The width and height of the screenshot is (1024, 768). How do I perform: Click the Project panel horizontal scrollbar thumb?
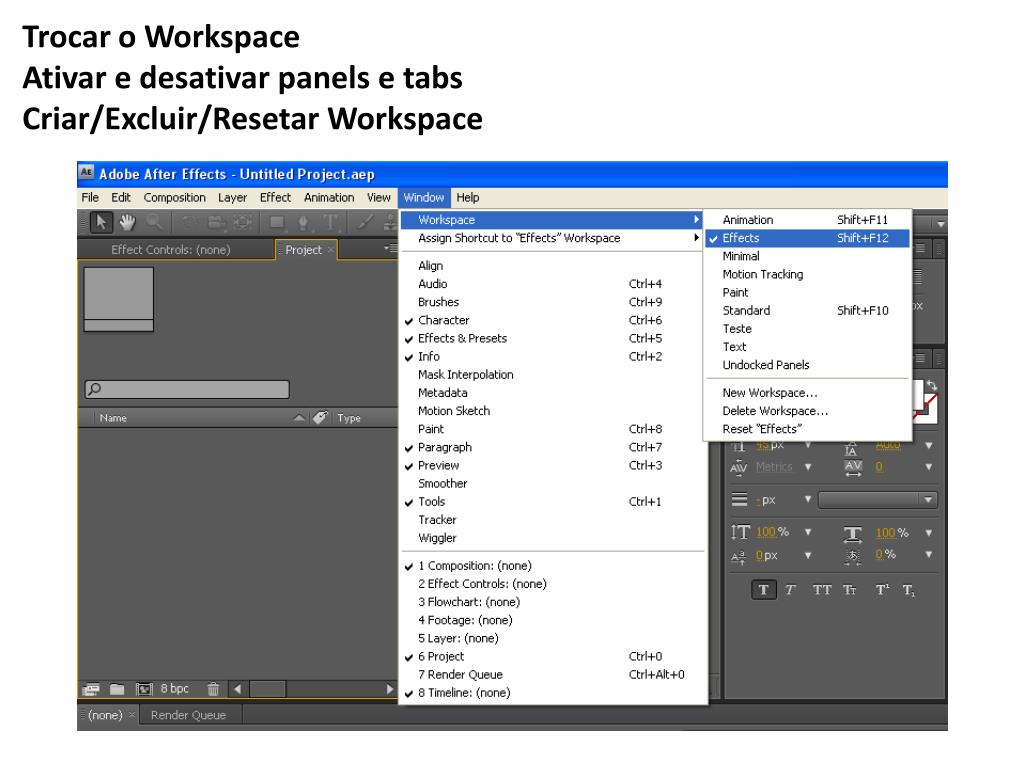(268, 689)
